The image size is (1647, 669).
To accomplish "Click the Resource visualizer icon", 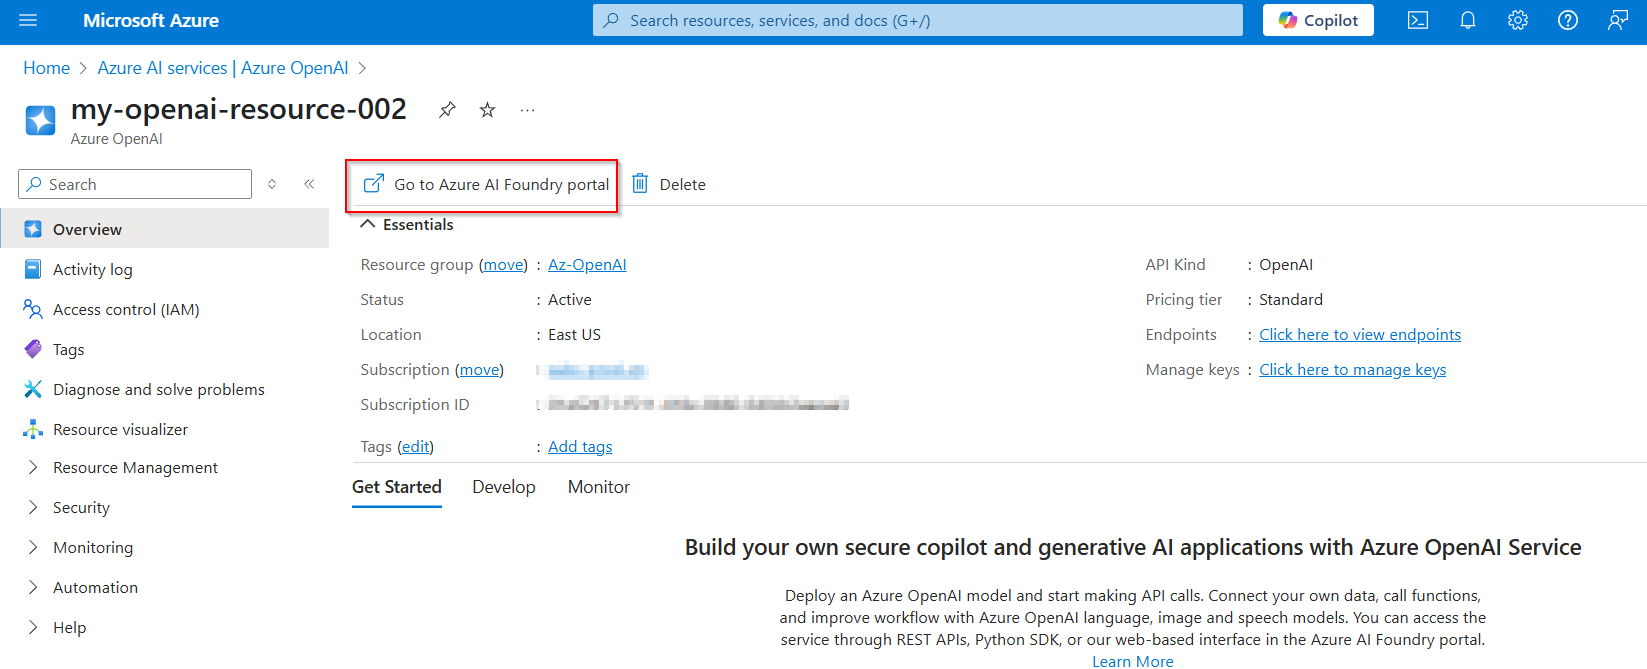I will point(33,429).
